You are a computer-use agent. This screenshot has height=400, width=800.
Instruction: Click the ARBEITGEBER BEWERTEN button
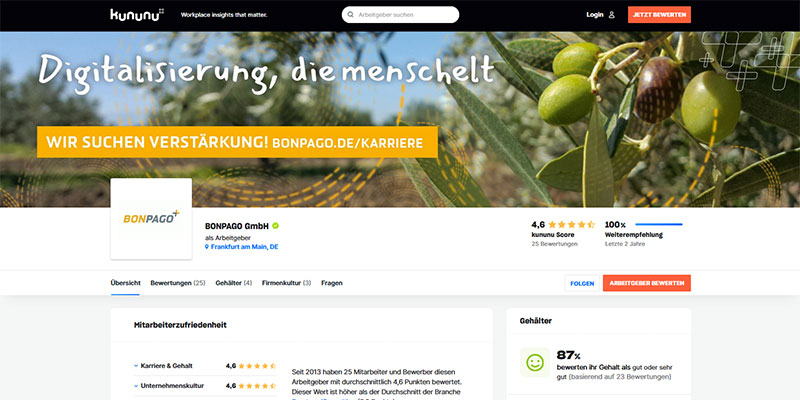(x=646, y=283)
